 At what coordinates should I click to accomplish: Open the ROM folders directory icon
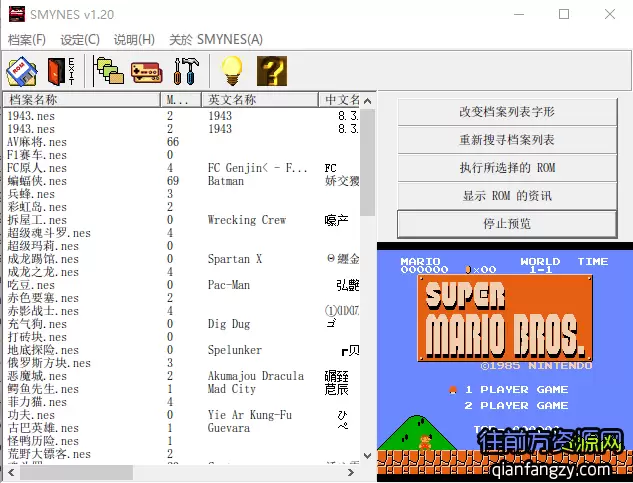point(109,71)
